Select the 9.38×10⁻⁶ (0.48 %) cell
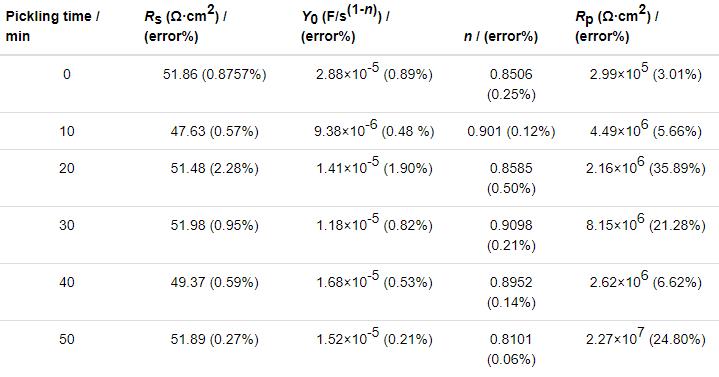This screenshot has height=377, width=719. (374, 129)
